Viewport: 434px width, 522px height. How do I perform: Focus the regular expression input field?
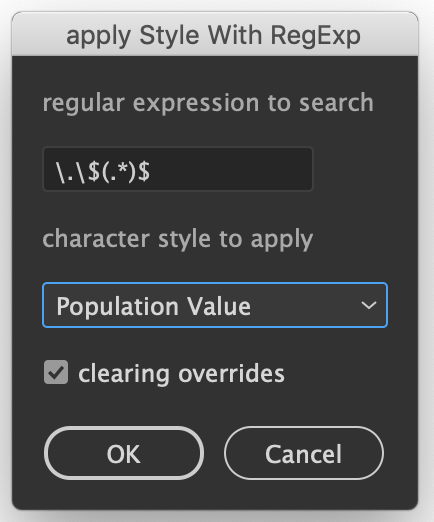click(178, 169)
